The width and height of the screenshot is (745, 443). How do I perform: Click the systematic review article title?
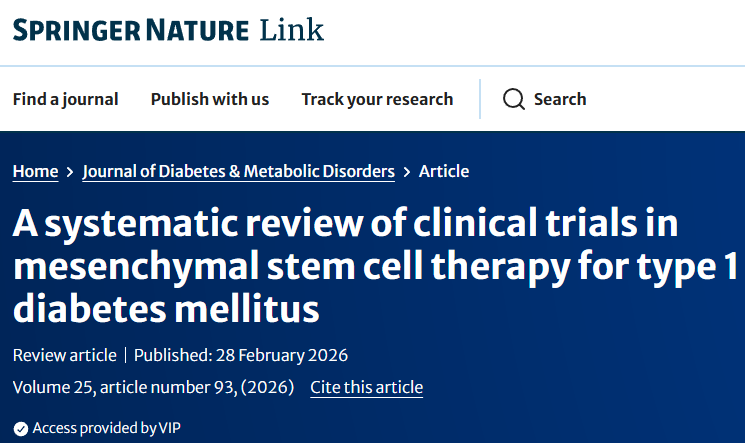click(345, 265)
